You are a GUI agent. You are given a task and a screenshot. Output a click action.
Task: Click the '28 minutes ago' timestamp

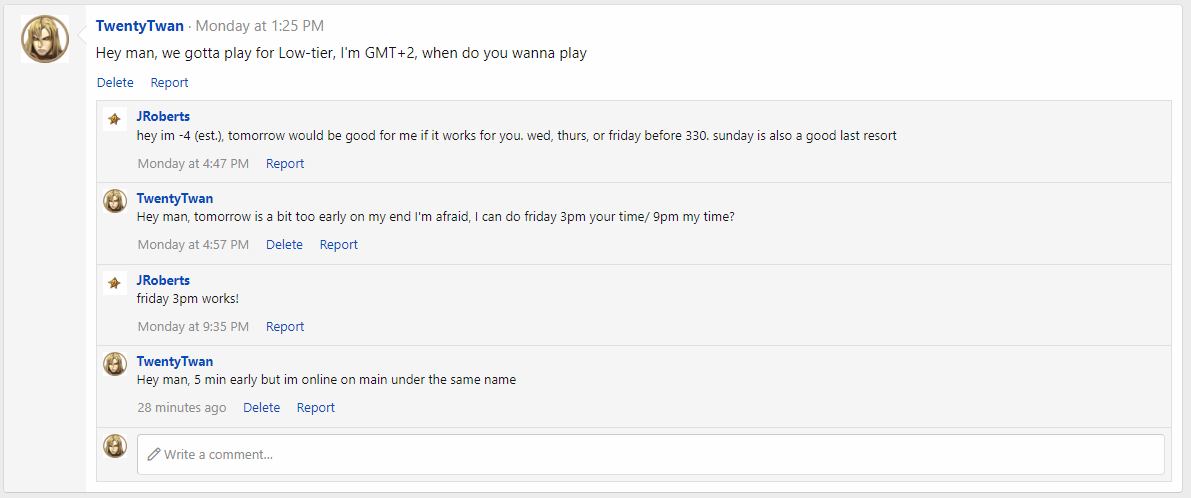pyautogui.click(x=182, y=408)
